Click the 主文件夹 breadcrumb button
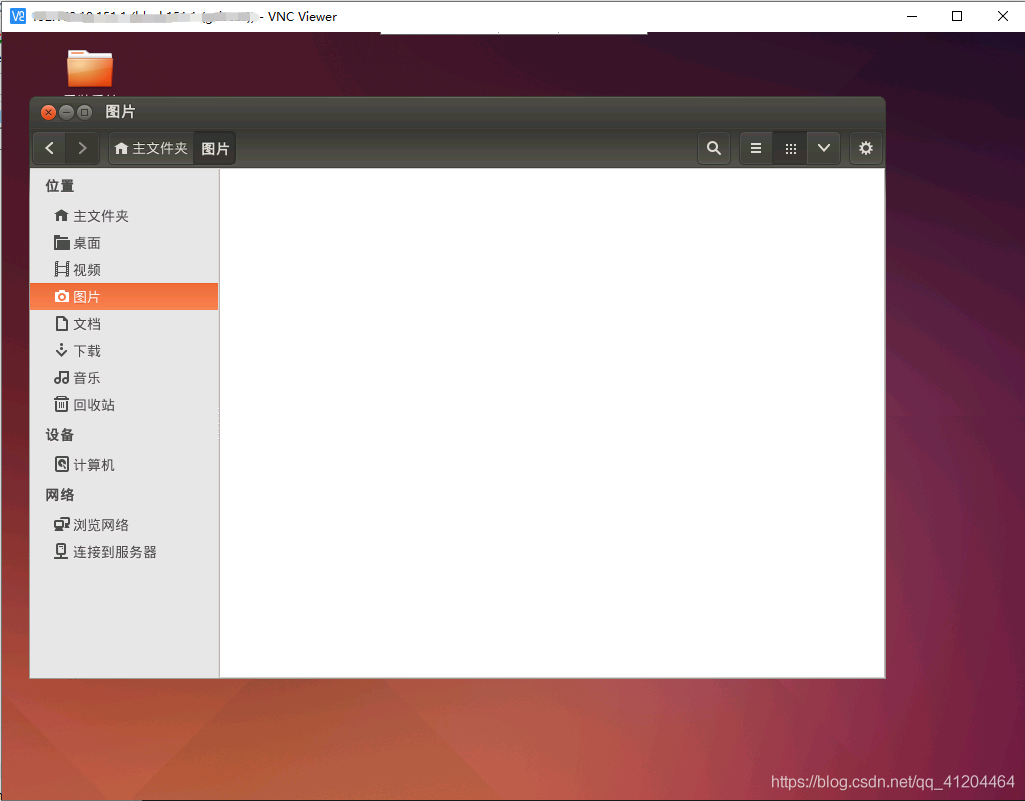The height and width of the screenshot is (801, 1025). [x=151, y=148]
